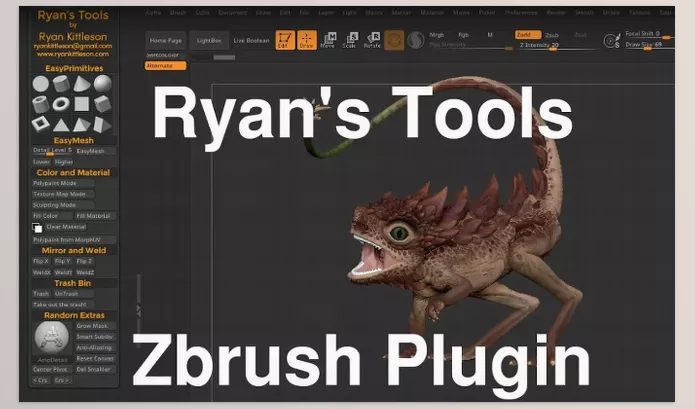
Task: Click Polypaint from MorphUV
Action: (74, 240)
